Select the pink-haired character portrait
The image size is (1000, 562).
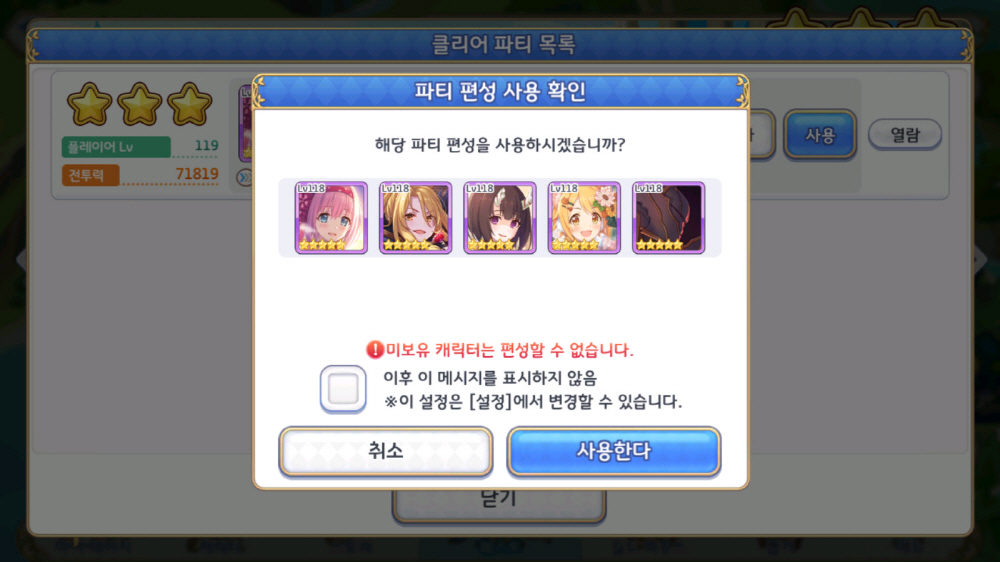[331, 218]
